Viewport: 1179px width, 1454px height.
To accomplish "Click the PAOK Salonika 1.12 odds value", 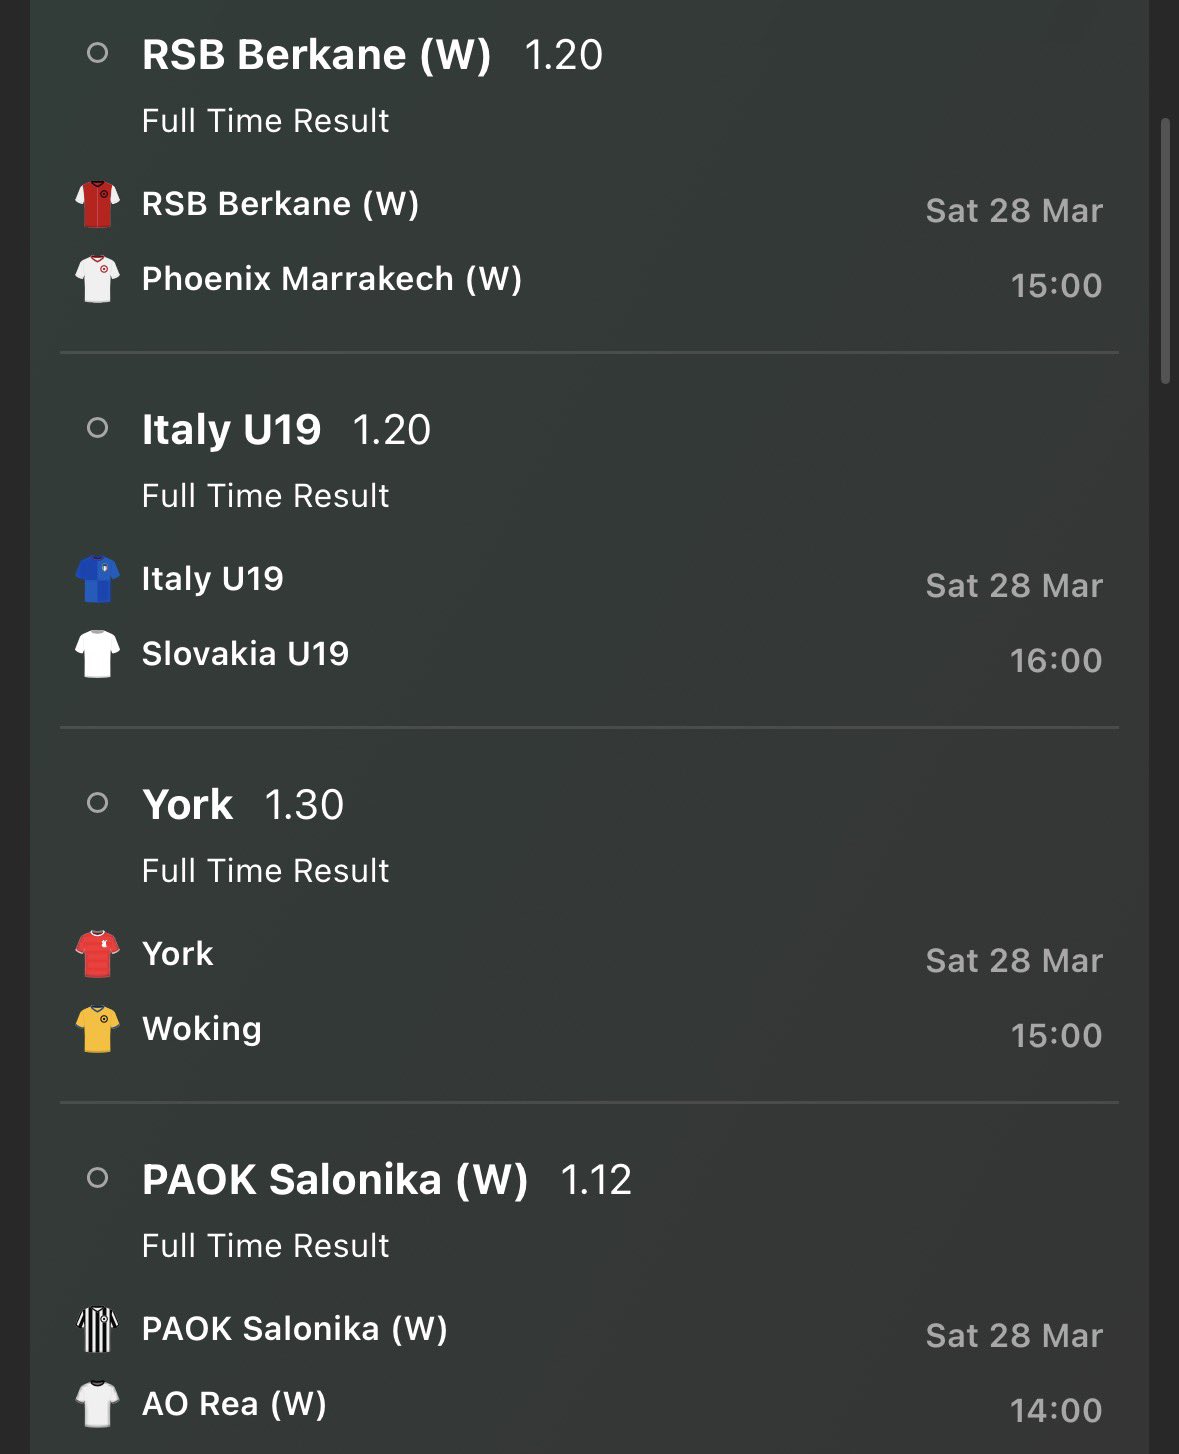I will [x=596, y=1180].
